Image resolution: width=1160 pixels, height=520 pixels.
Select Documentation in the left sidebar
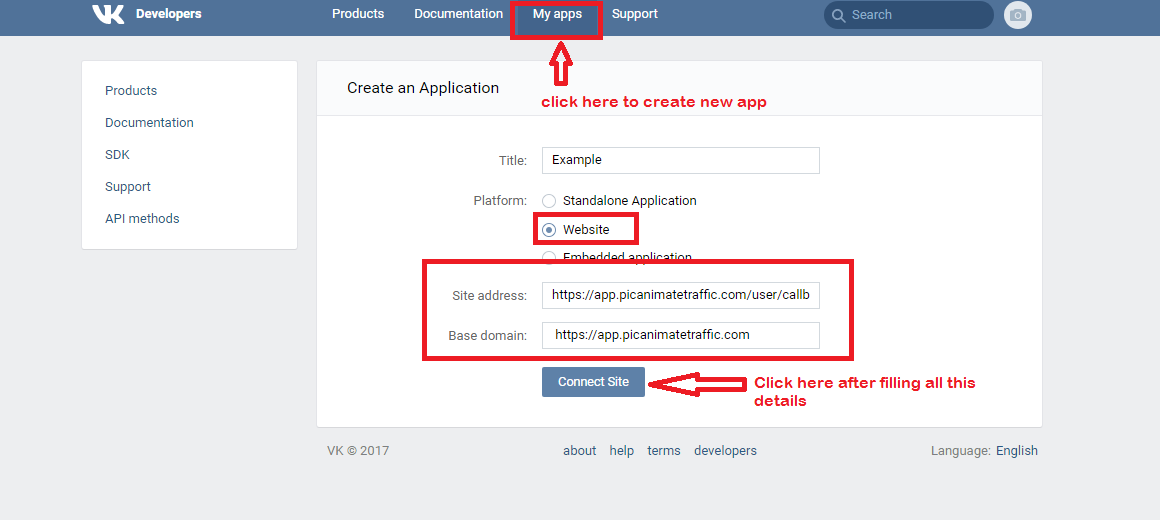(149, 123)
